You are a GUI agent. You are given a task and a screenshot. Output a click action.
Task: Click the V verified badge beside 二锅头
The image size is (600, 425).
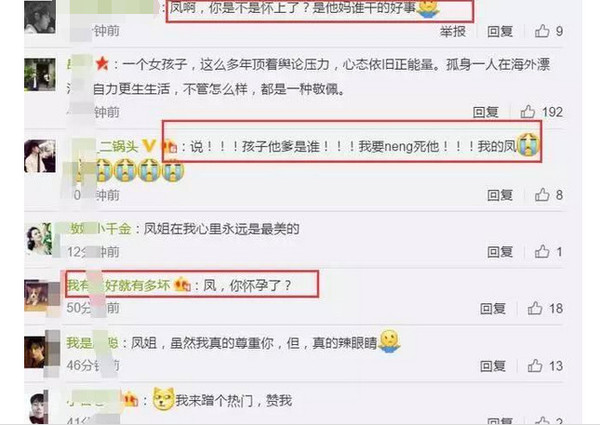(149, 146)
